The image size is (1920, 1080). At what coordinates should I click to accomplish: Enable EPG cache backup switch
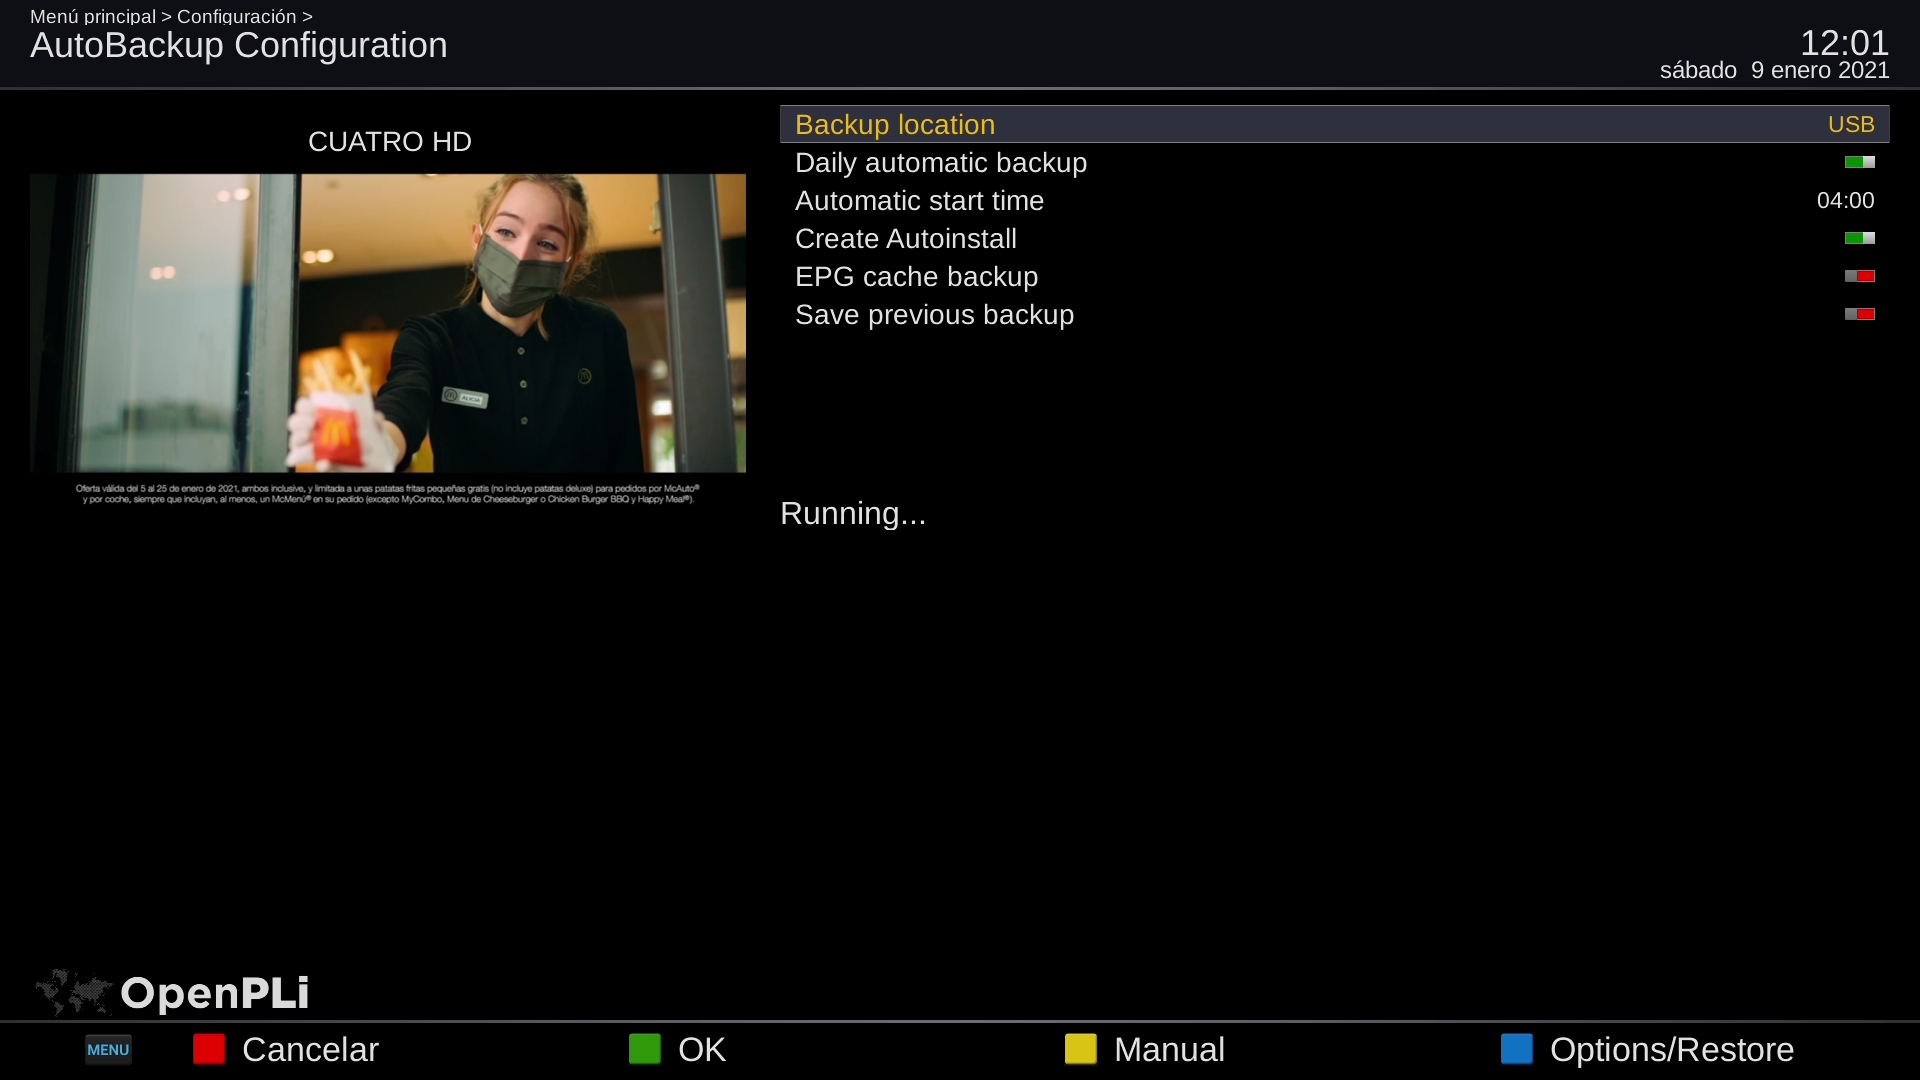click(1859, 276)
